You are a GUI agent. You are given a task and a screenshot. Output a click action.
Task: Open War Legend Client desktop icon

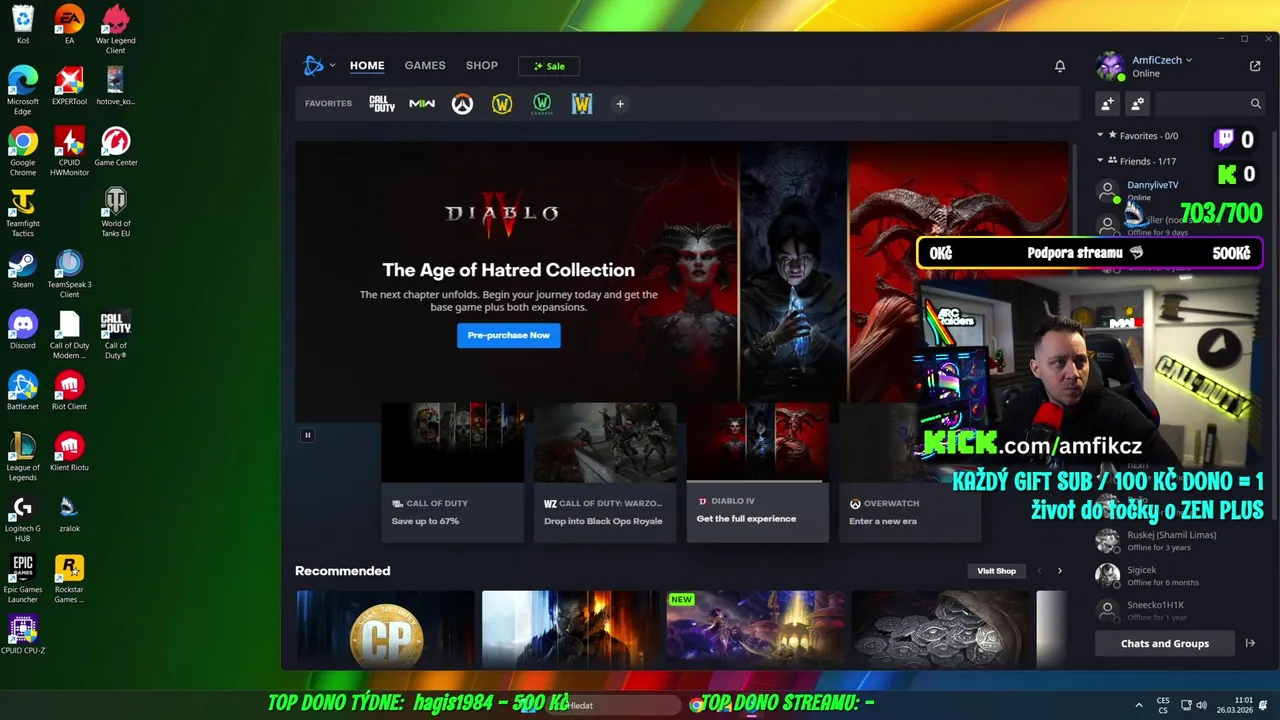[x=116, y=29]
